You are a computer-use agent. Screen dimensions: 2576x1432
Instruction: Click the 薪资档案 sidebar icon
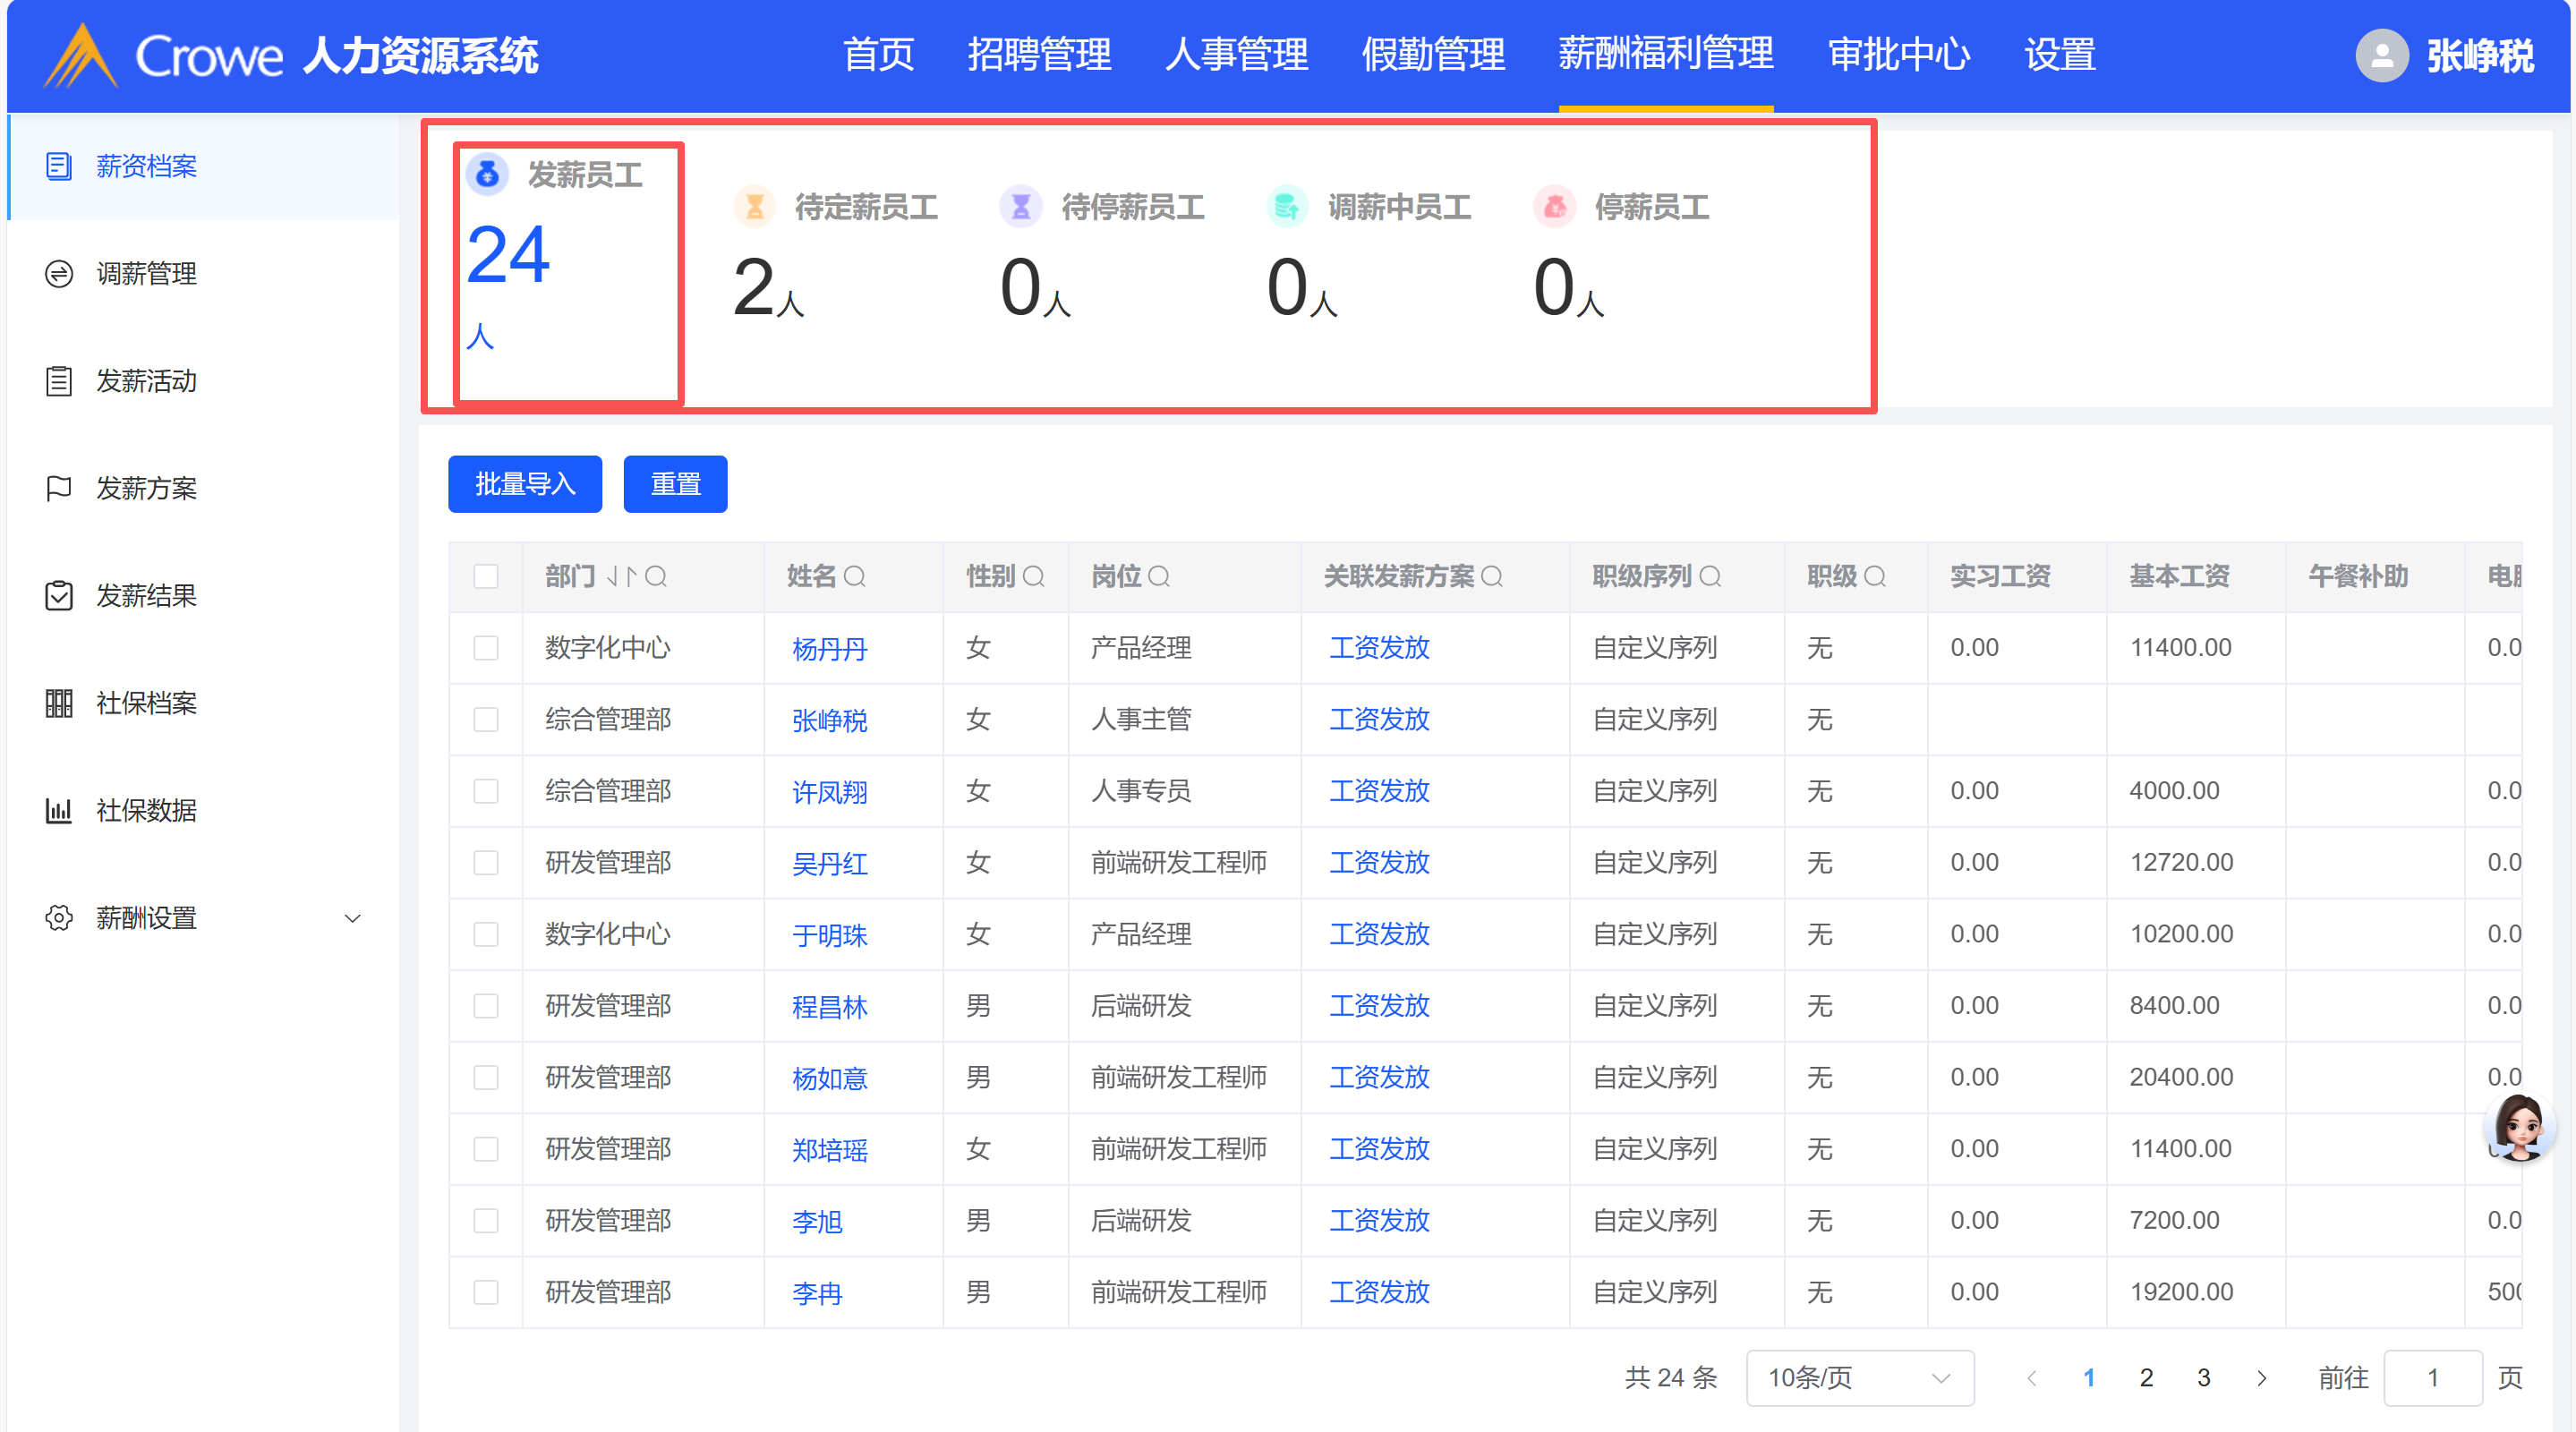pos(59,166)
